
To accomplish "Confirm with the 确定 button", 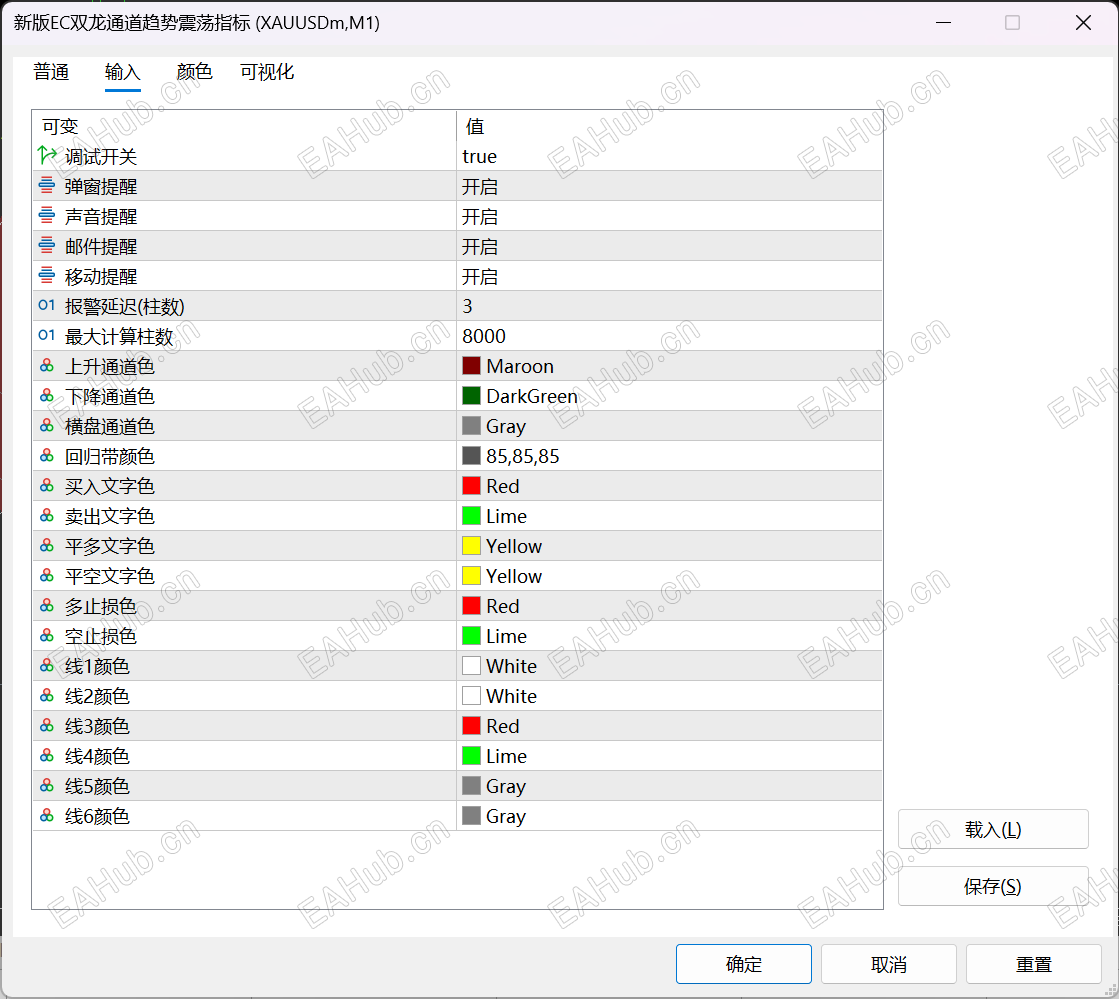I will (x=744, y=964).
